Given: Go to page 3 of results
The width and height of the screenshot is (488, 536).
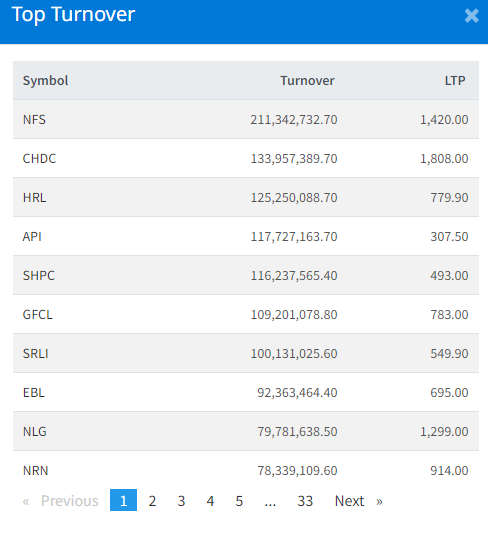Looking at the screenshot, I should point(181,501).
